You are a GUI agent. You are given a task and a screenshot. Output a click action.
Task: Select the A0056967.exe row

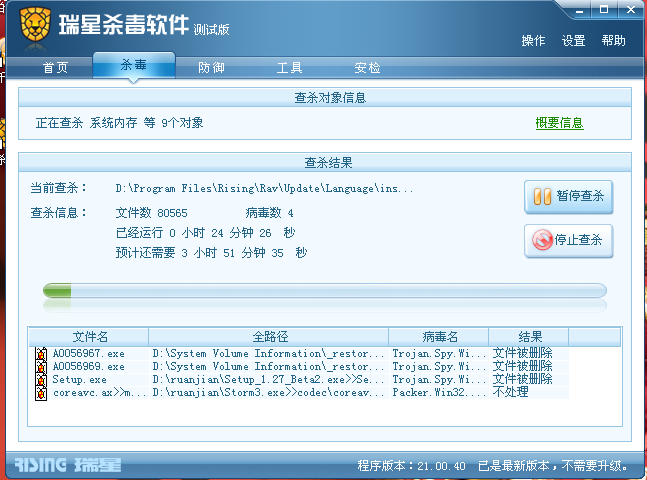299,354
